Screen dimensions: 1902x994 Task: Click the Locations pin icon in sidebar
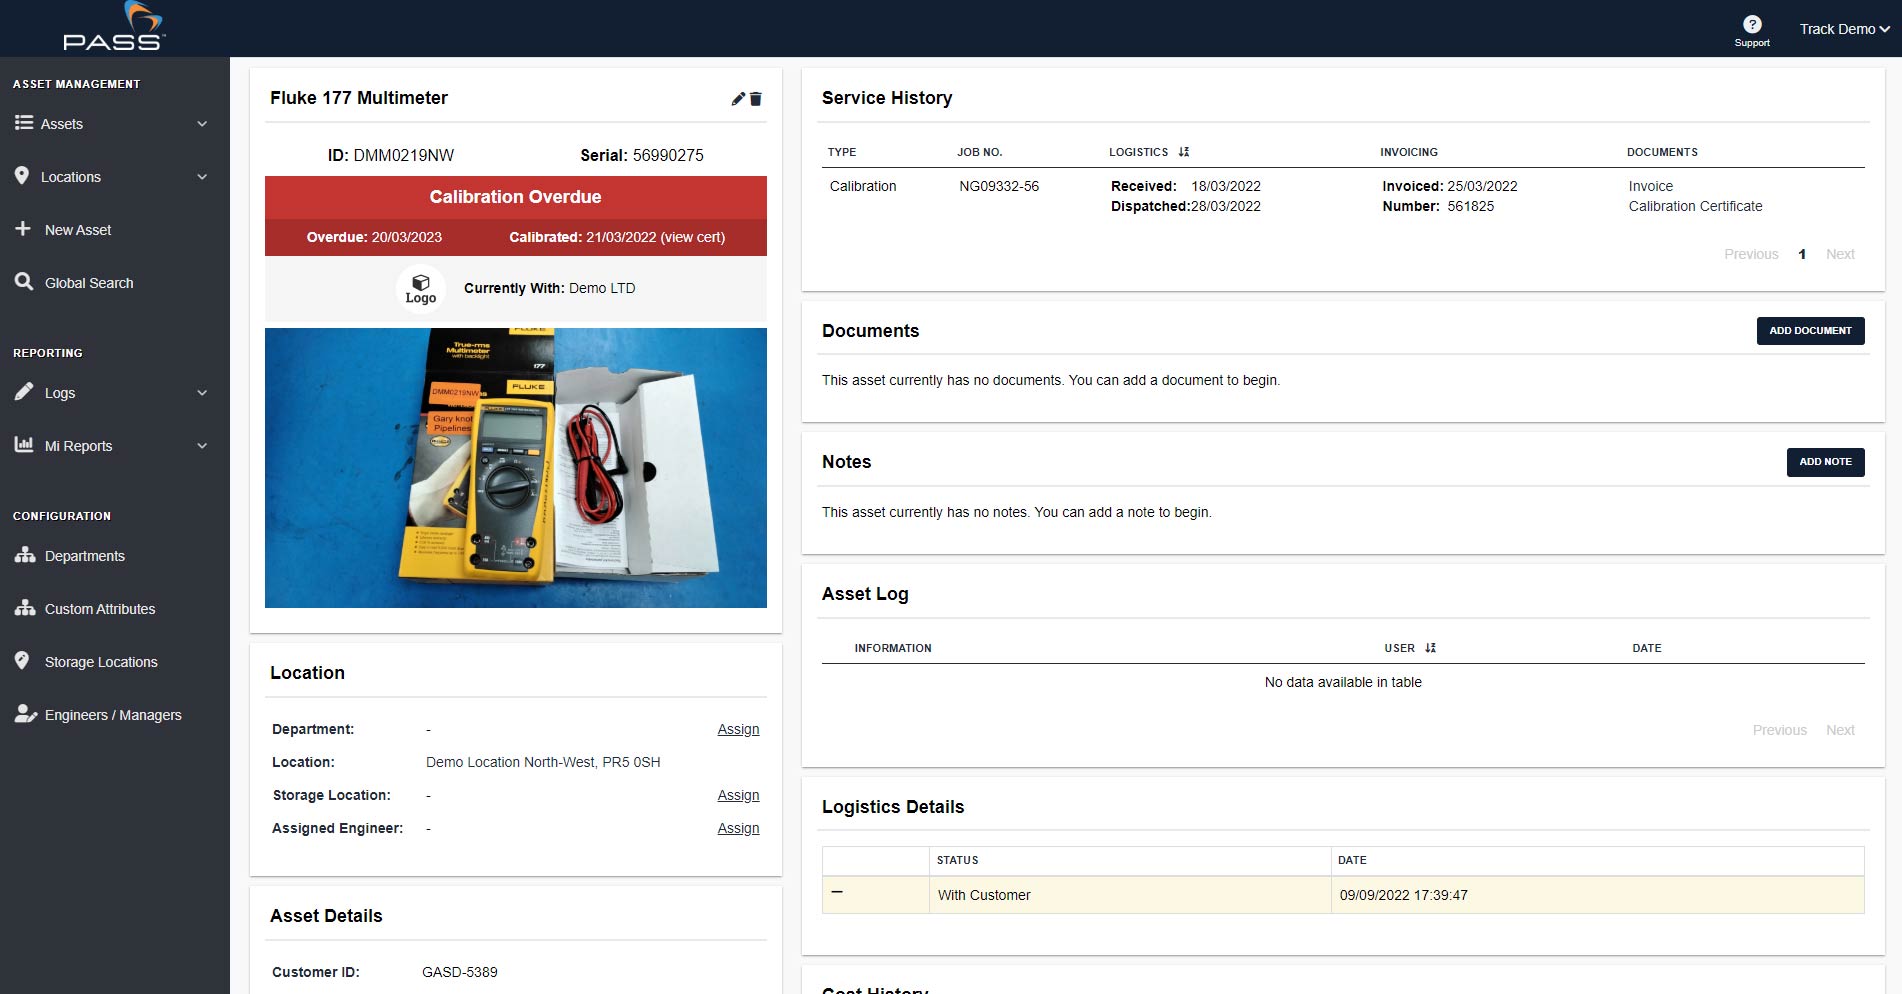pos(22,176)
